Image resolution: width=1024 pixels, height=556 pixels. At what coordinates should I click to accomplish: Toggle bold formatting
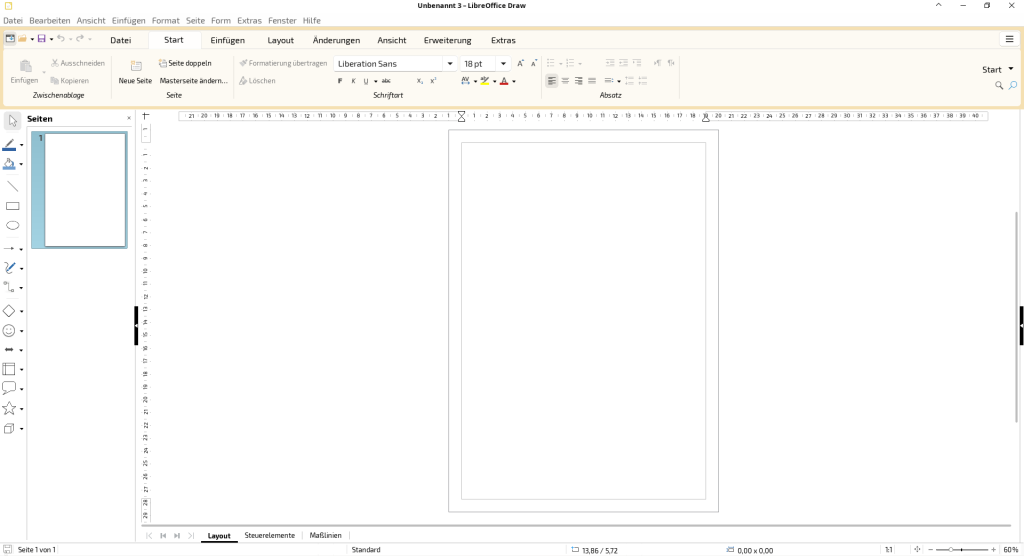340,81
